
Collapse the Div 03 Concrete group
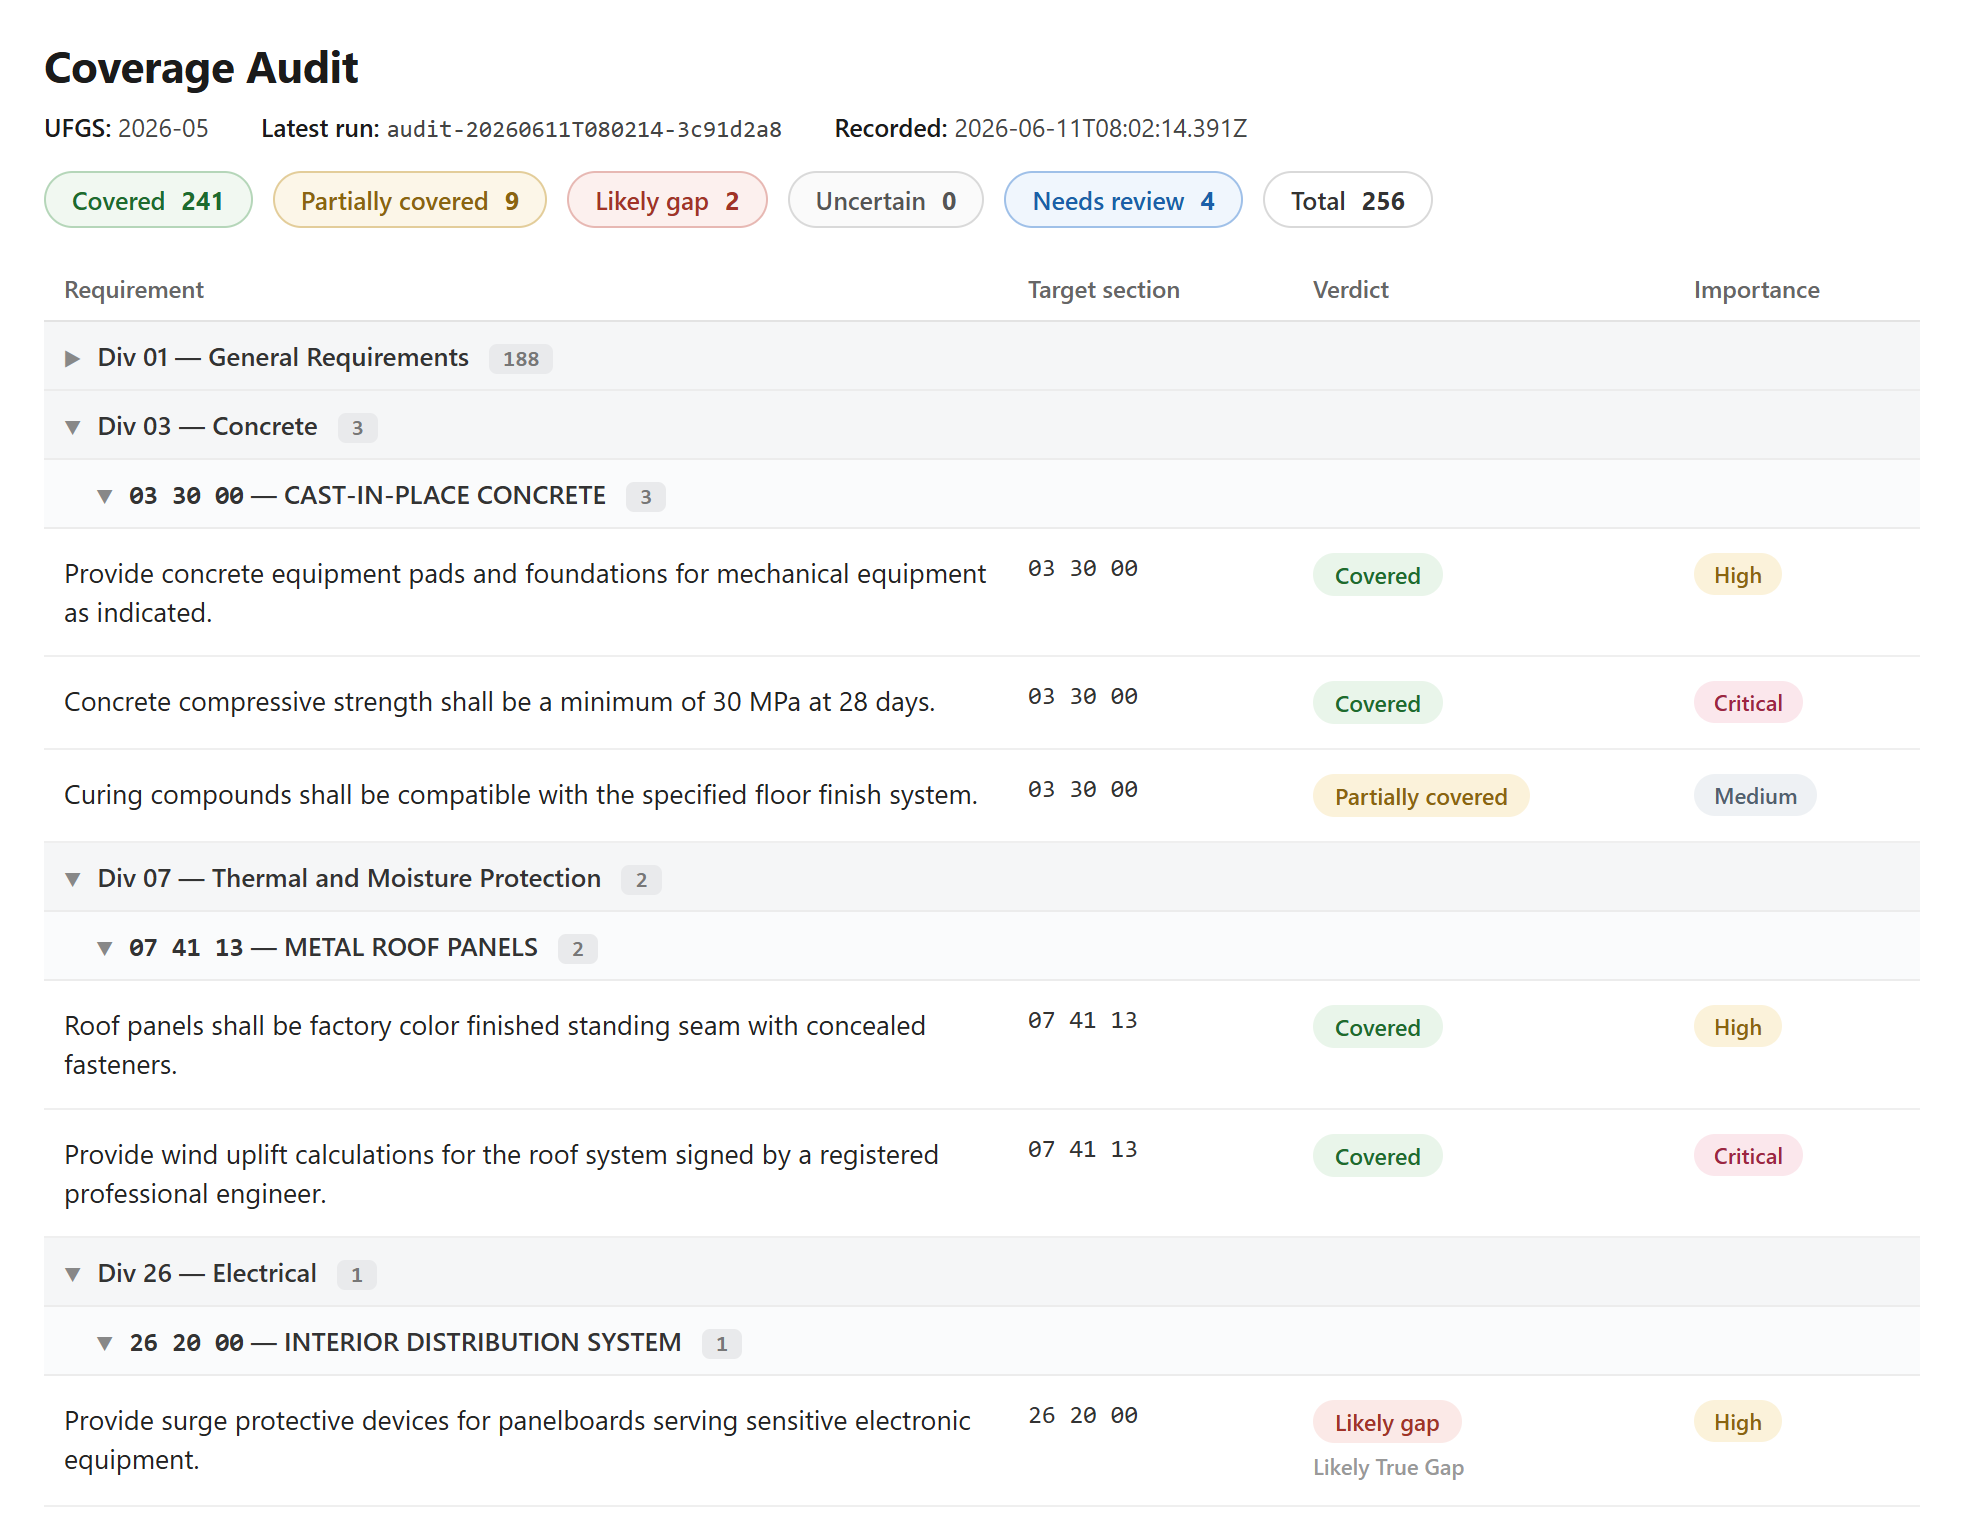tap(72, 427)
